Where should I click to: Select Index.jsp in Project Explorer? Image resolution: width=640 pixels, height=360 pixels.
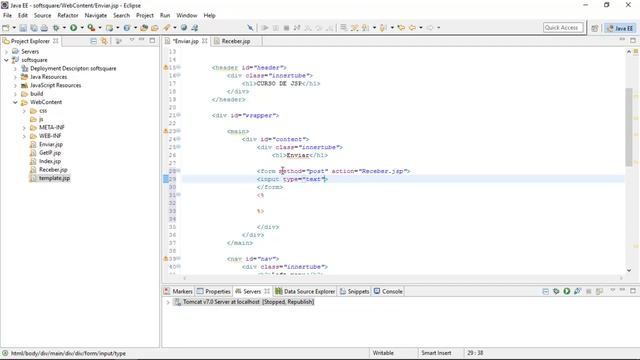pos(50,161)
